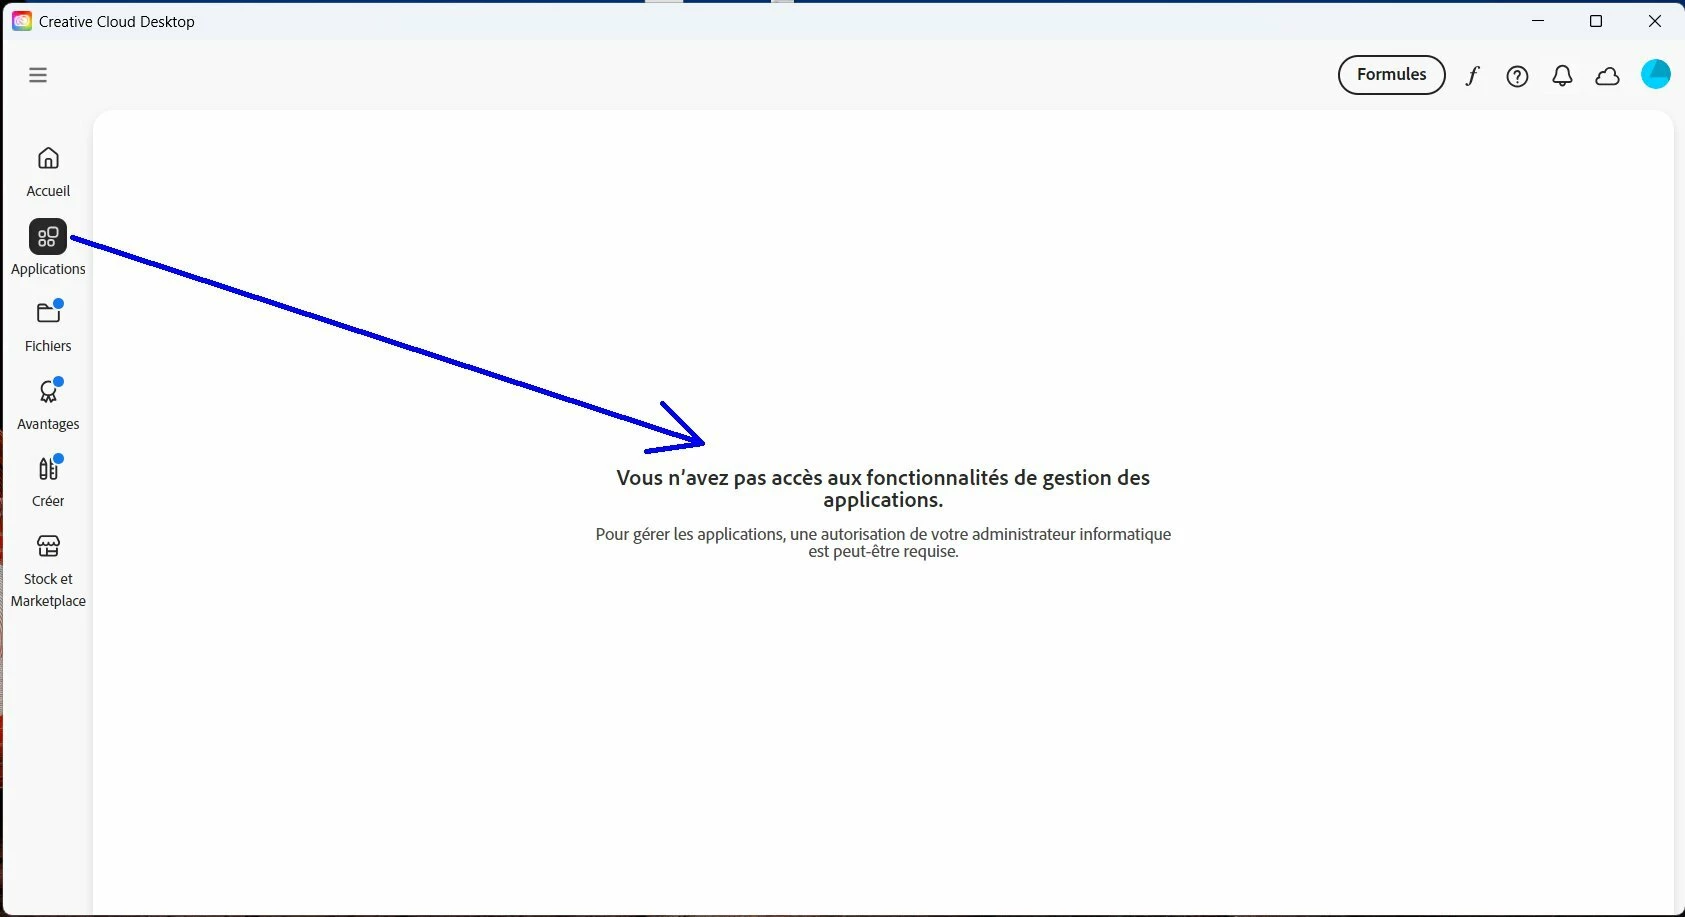The width and height of the screenshot is (1685, 917).
Task: Click the 'Vous n'avez pas accès' heading
Action: point(883,489)
